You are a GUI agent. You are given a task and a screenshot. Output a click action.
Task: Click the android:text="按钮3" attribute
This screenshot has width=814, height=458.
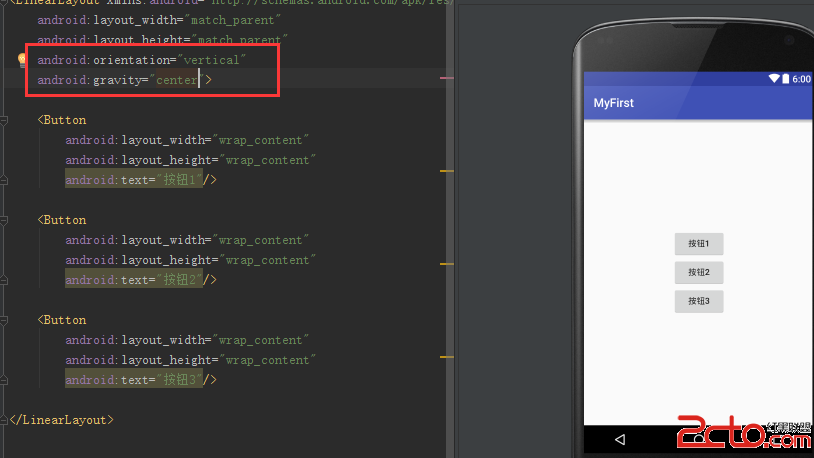pyautogui.click(x=134, y=380)
